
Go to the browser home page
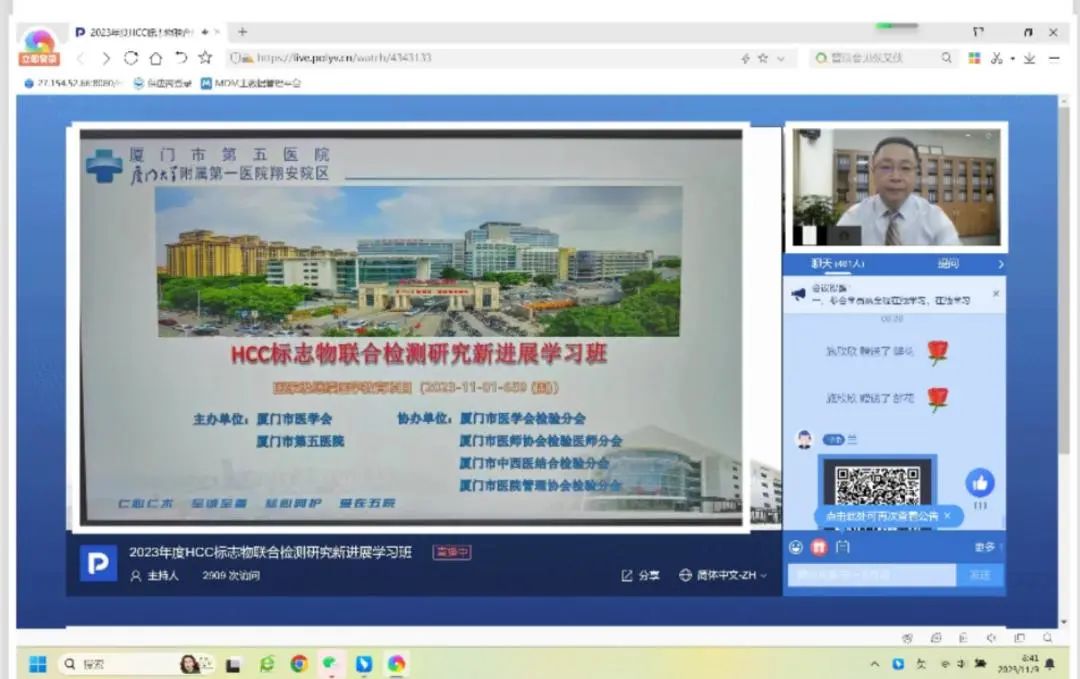point(155,58)
